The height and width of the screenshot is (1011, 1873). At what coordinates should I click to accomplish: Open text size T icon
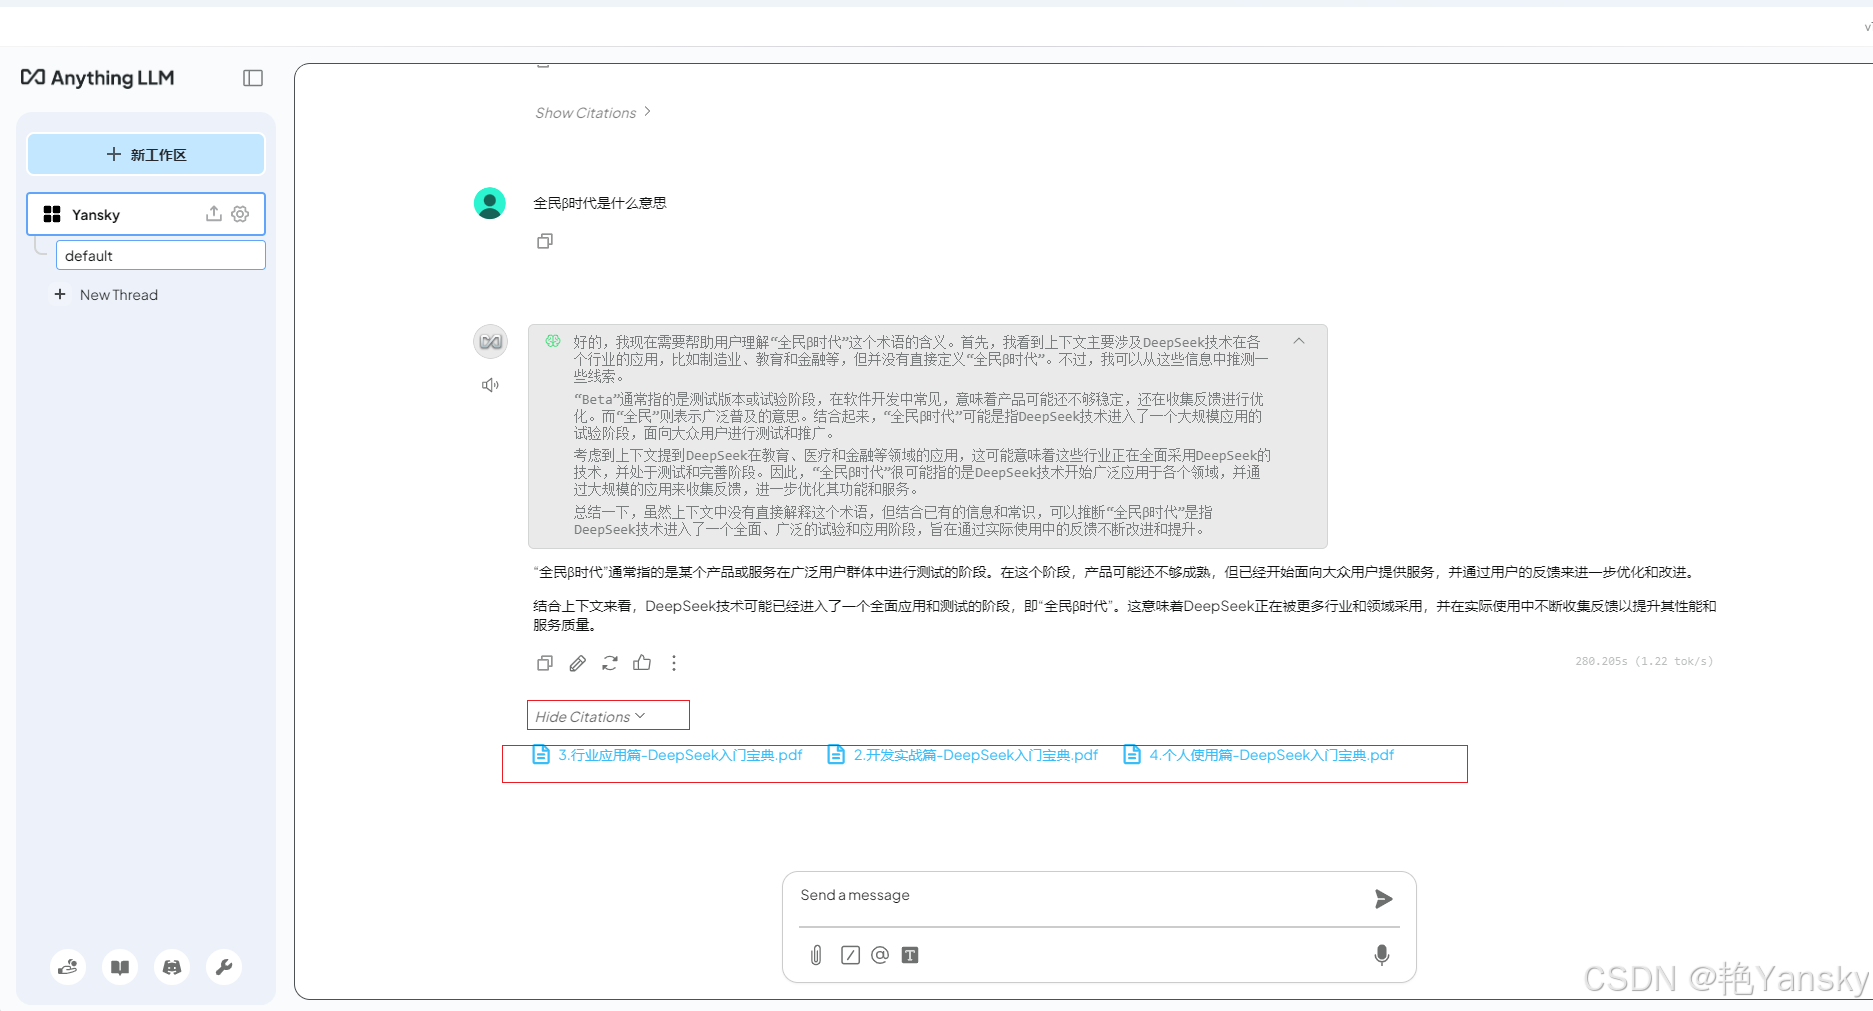pyautogui.click(x=910, y=955)
